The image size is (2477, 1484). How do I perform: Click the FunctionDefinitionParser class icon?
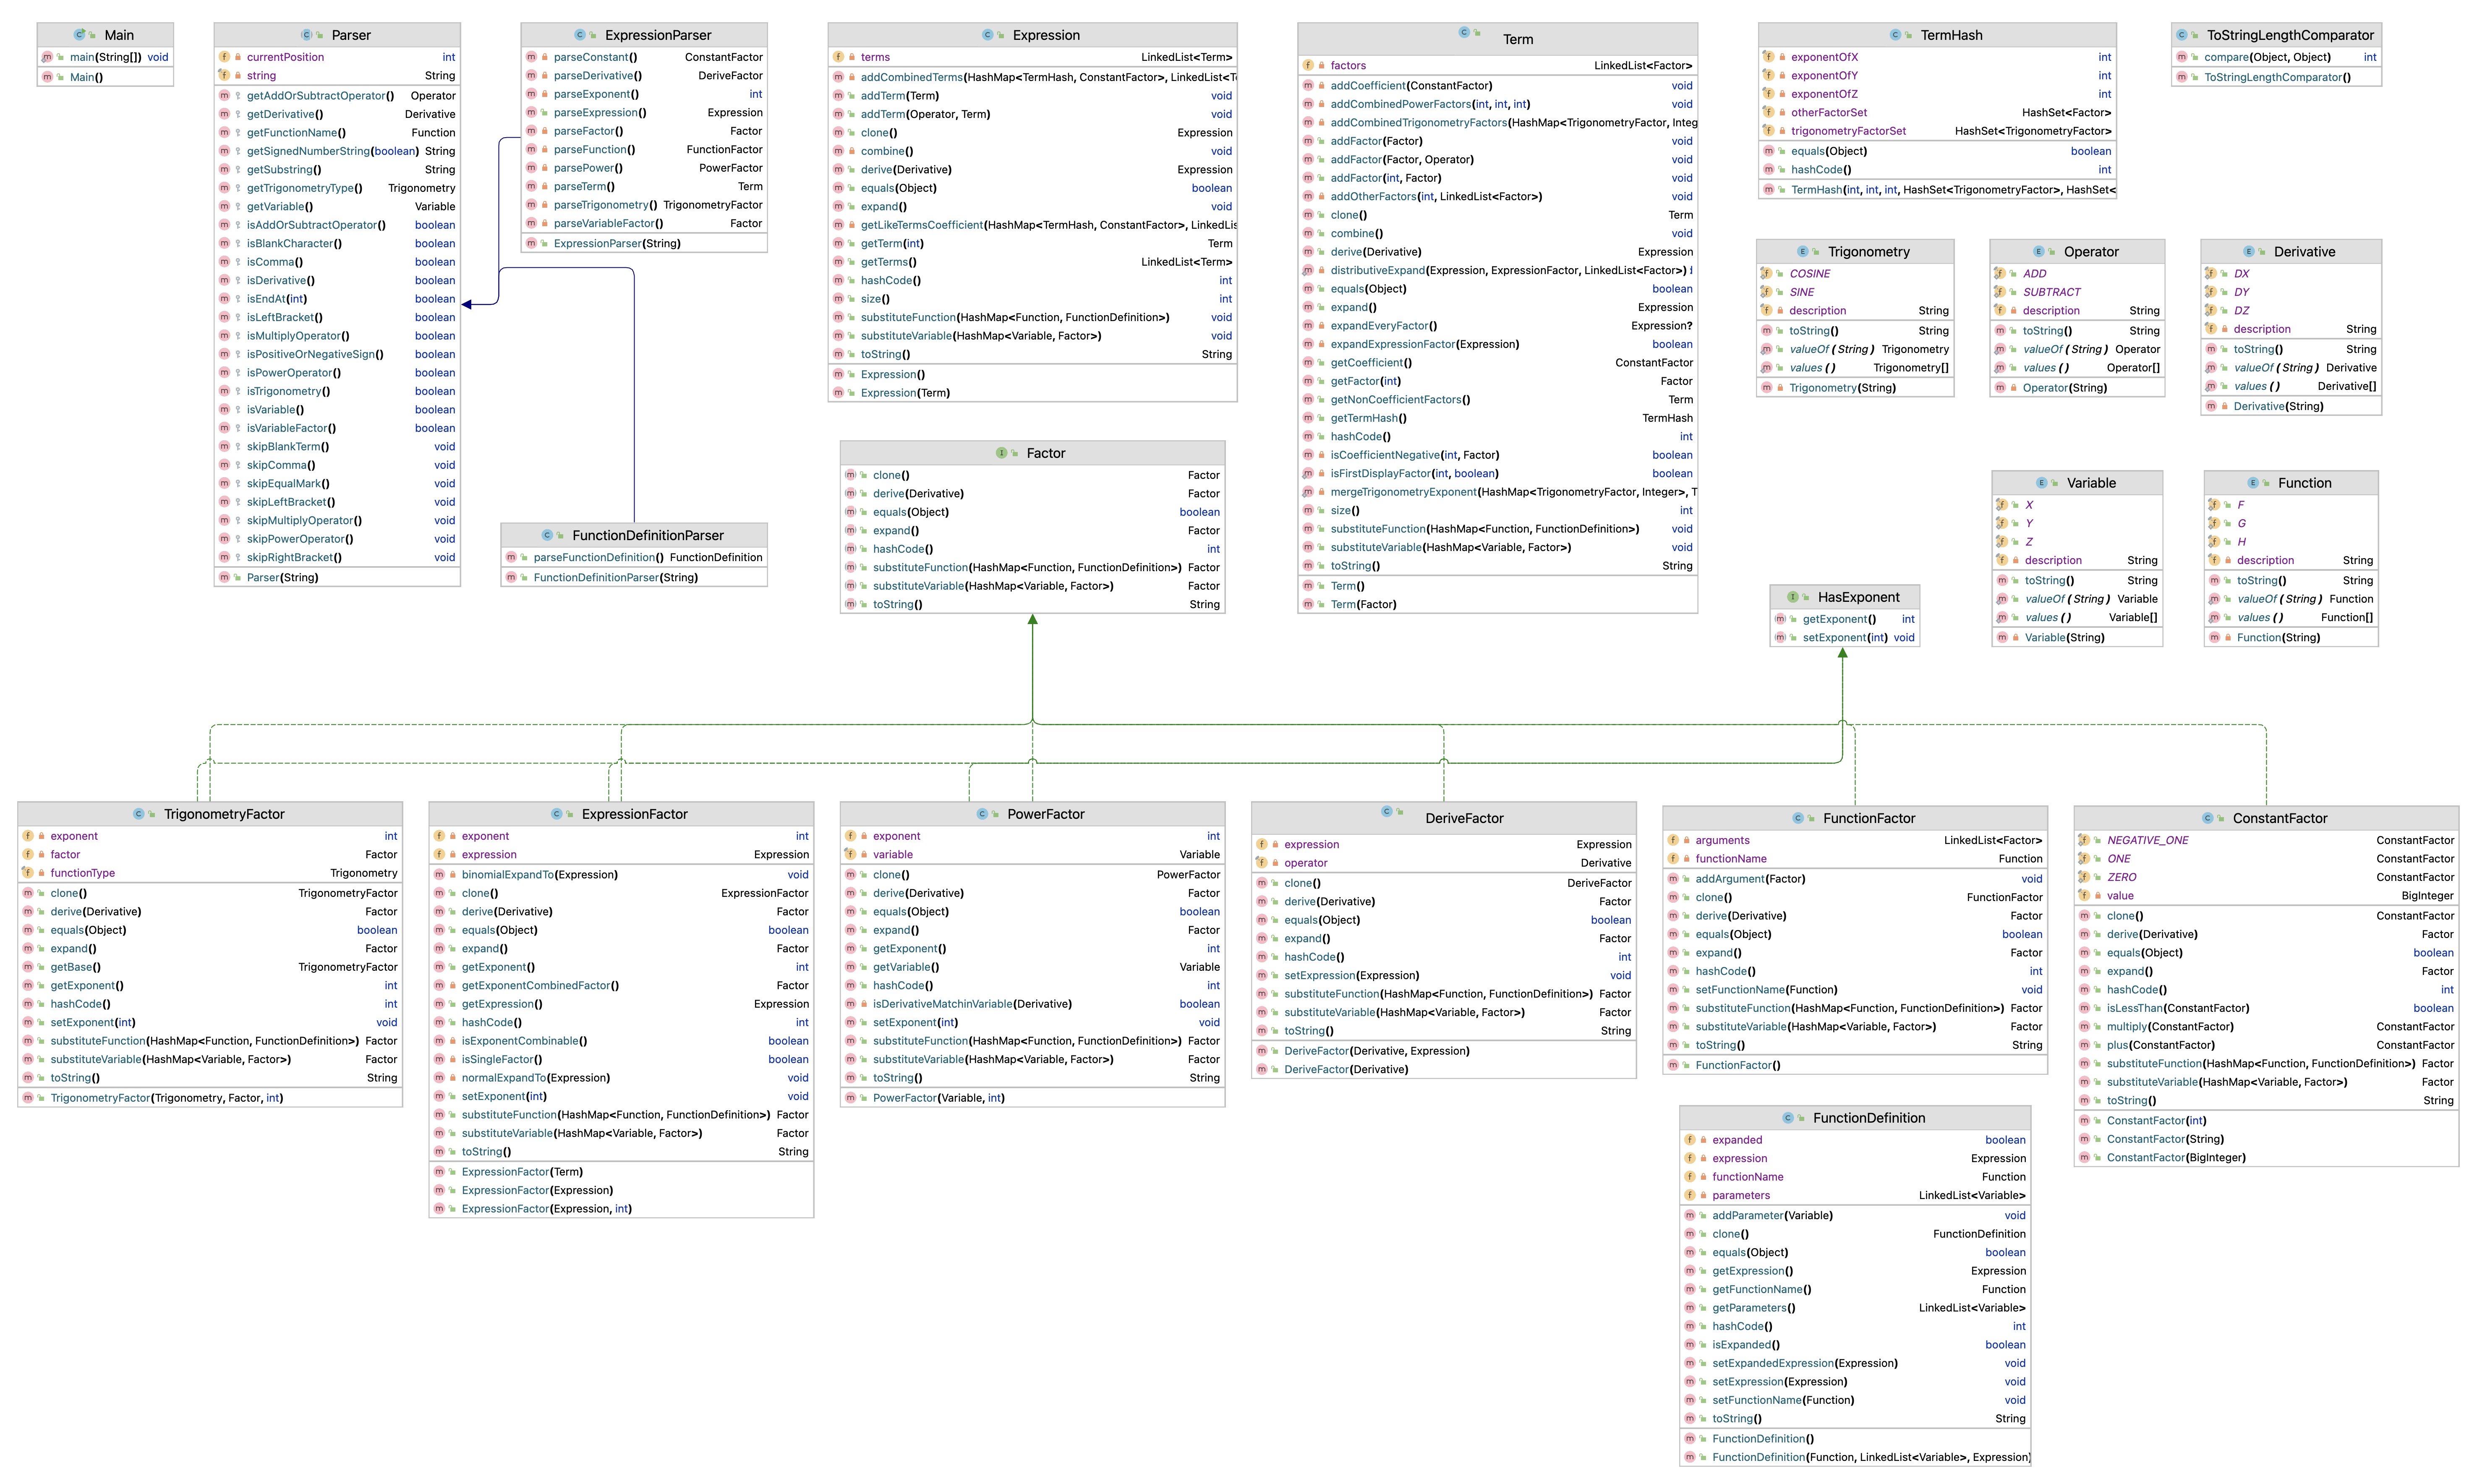547,536
